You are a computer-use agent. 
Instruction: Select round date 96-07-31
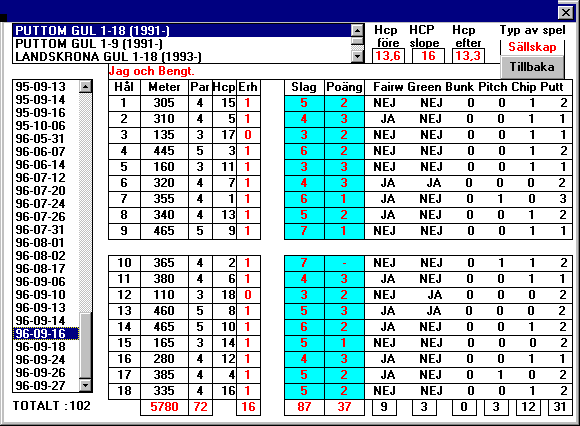click(x=46, y=229)
